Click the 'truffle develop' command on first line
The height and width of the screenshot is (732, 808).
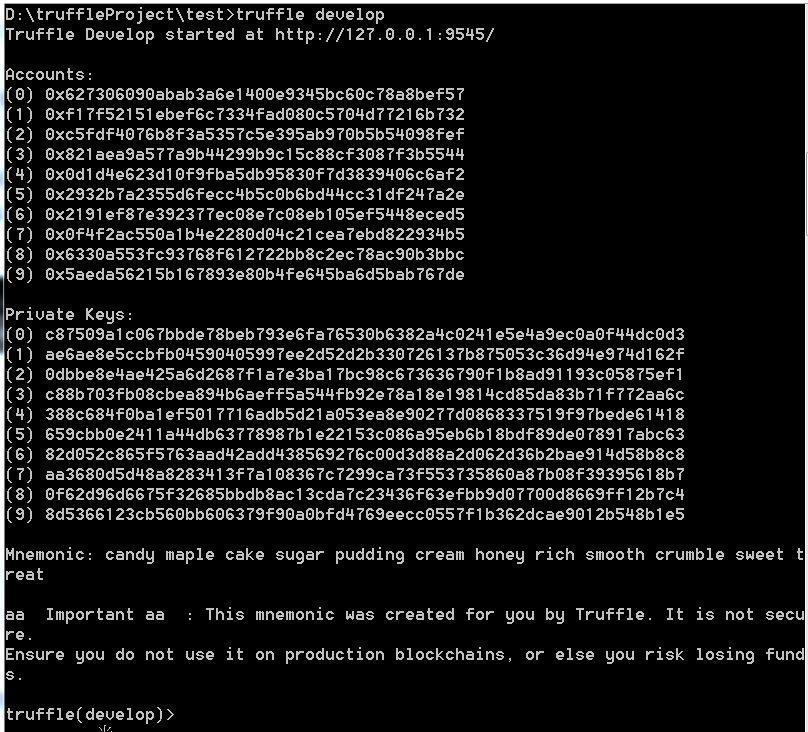(310, 14)
